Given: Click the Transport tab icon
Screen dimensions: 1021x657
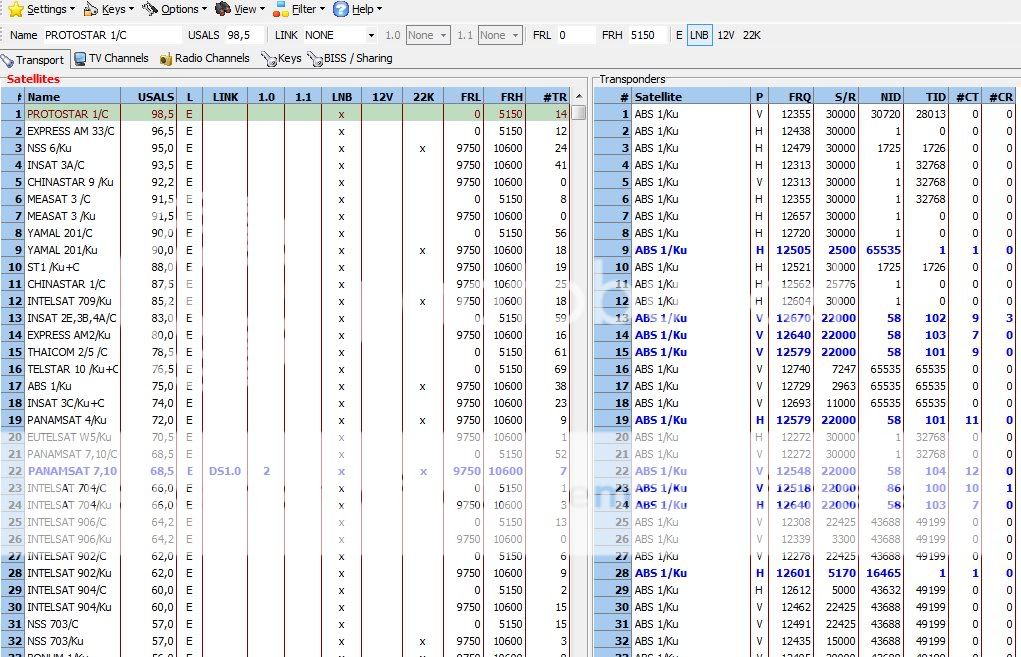Looking at the screenshot, I should 7,60.
